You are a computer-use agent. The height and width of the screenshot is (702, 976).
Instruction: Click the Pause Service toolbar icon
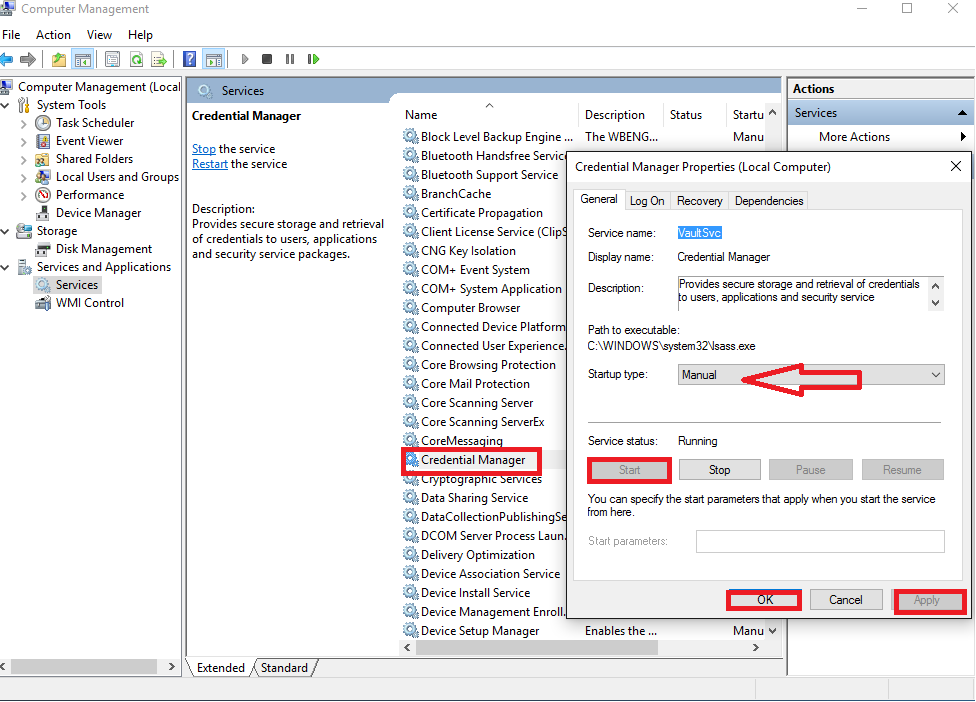(x=289, y=59)
